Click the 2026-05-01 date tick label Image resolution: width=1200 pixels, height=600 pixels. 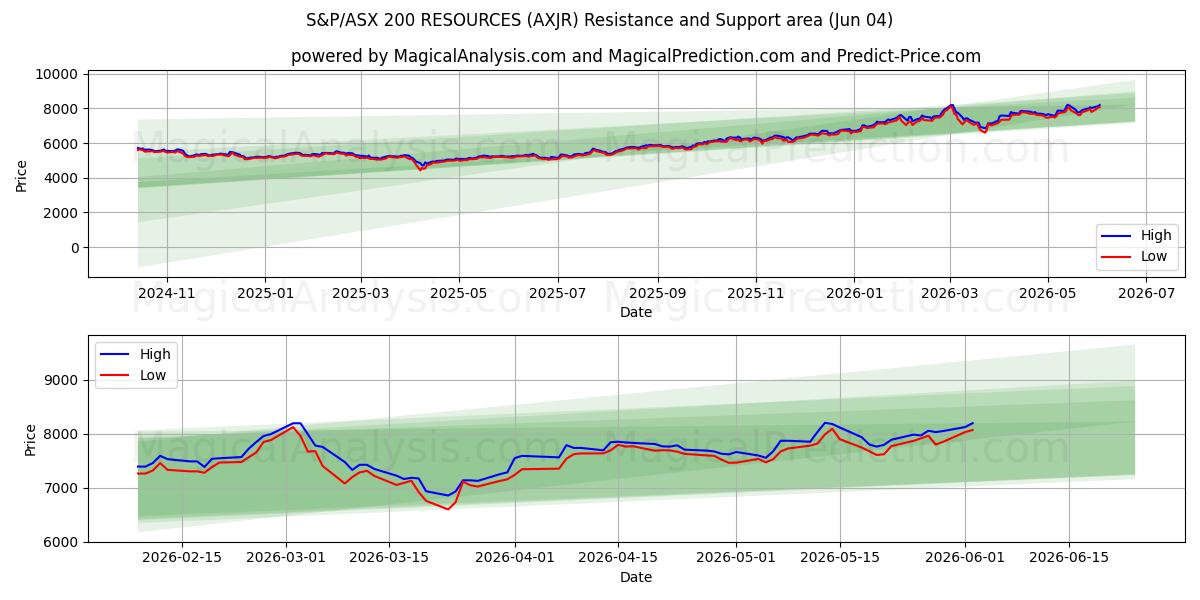pyautogui.click(x=736, y=558)
